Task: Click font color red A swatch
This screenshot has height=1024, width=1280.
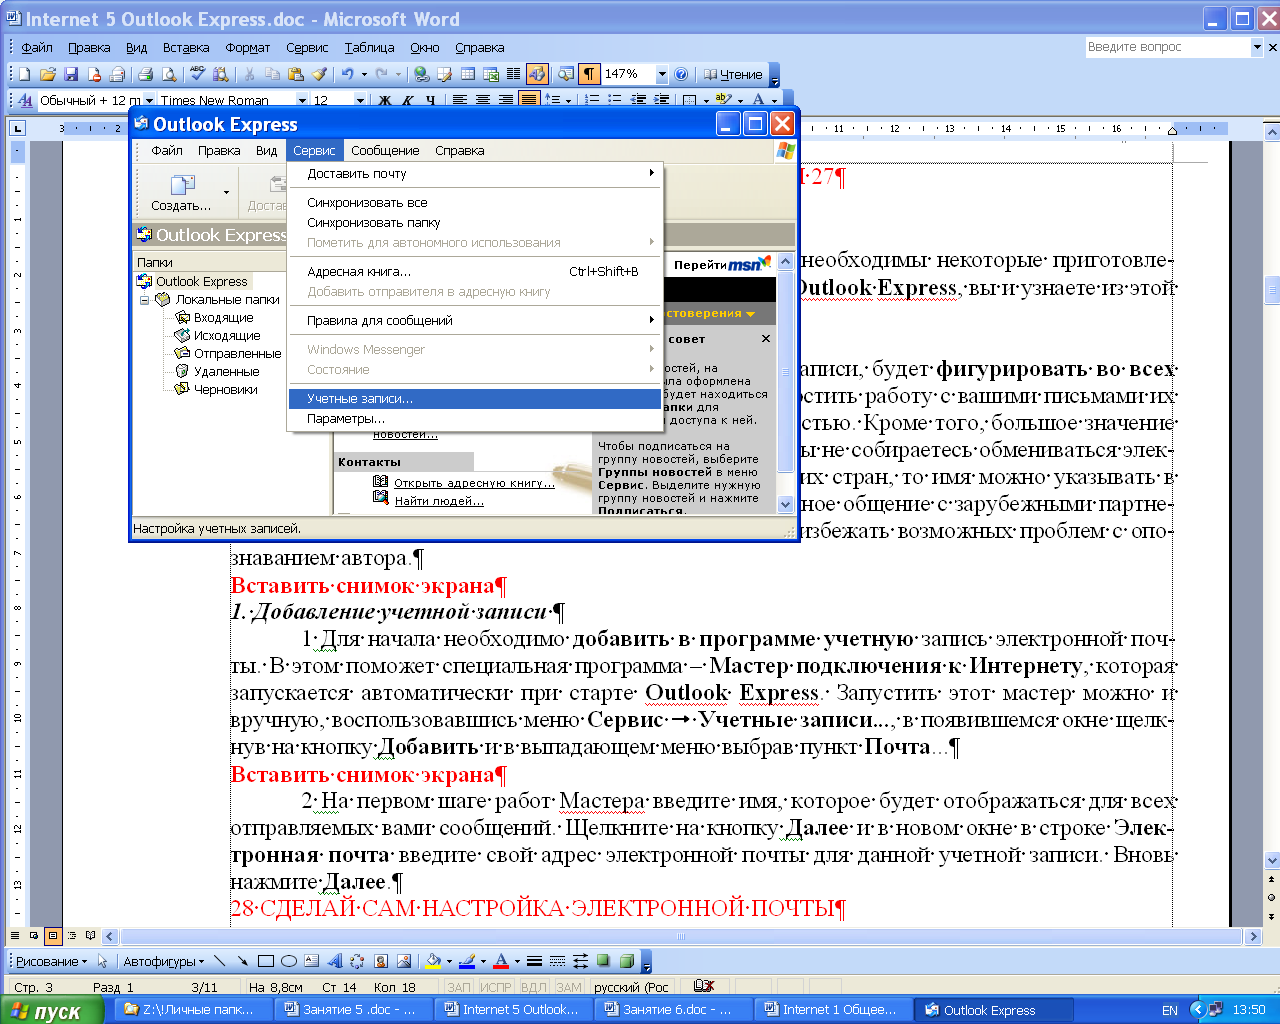Action: coord(502,961)
